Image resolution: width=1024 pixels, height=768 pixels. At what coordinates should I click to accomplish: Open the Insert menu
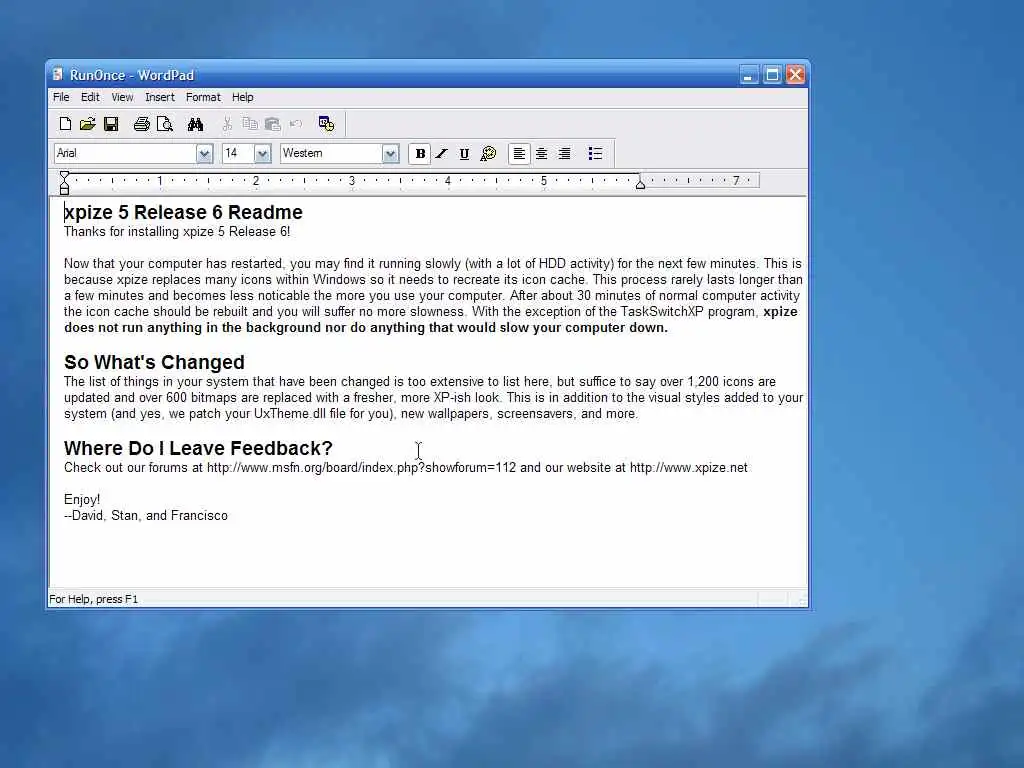coord(160,97)
